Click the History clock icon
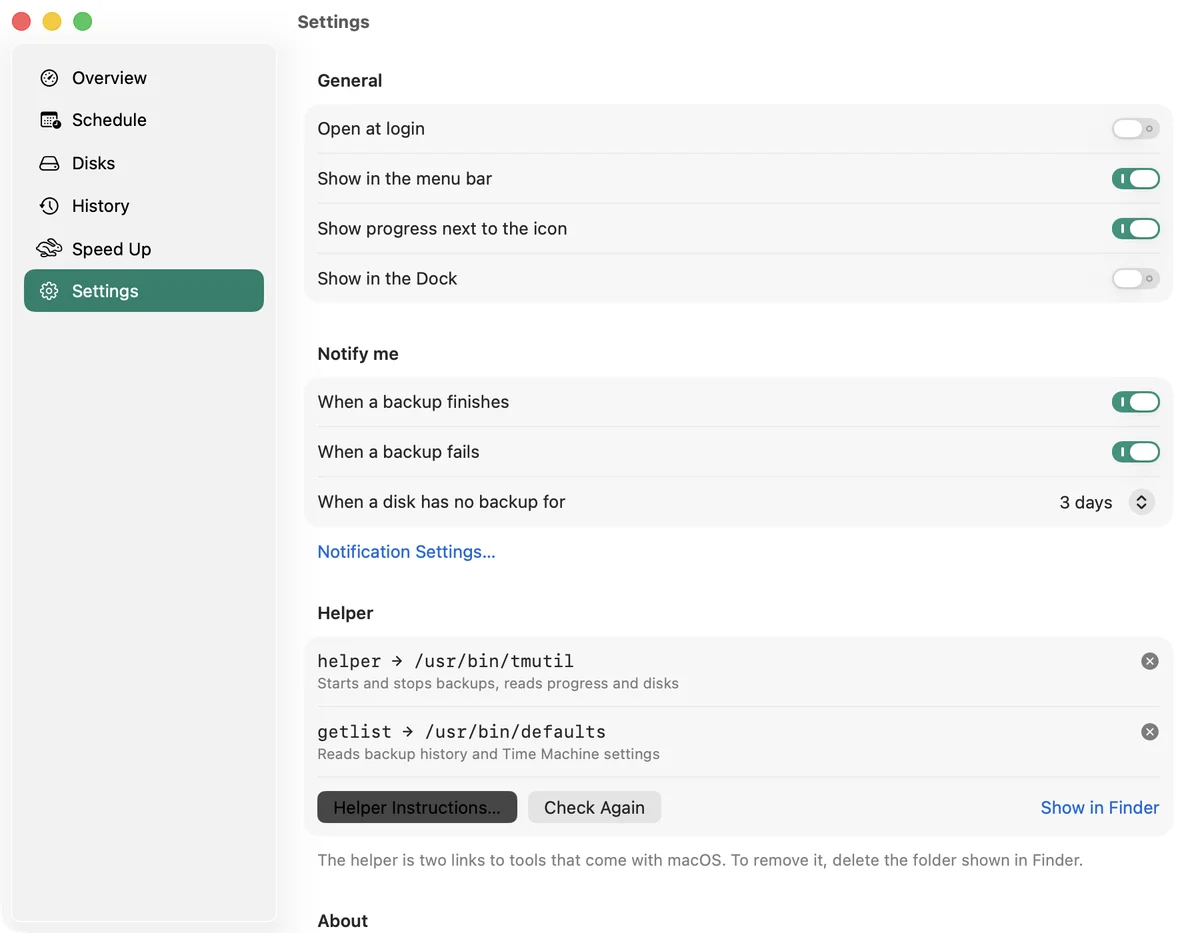Screen dimensions: 1200x933 point(49,206)
